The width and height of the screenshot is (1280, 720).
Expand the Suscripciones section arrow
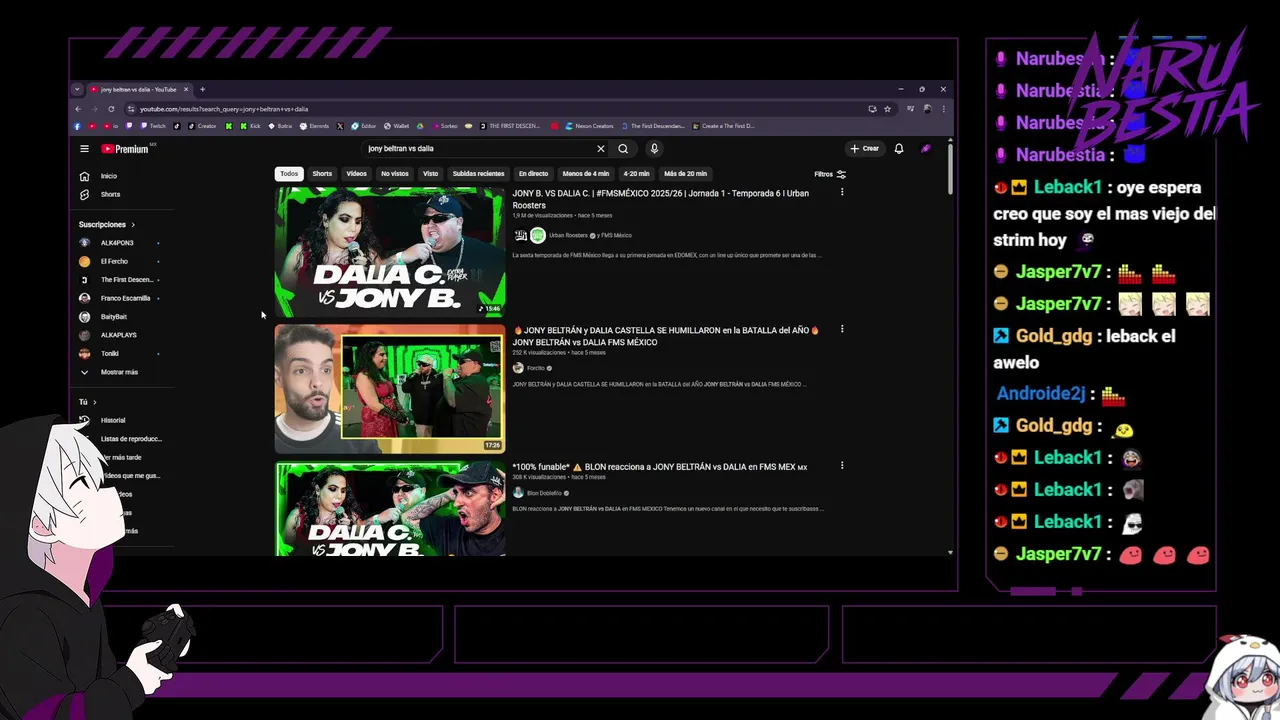click(132, 225)
